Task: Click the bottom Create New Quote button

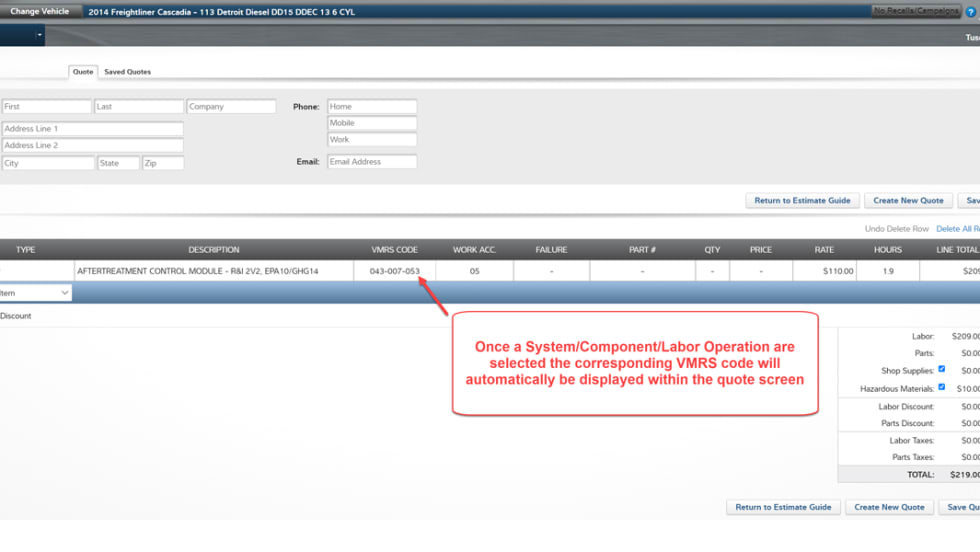Action: click(x=889, y=507)
